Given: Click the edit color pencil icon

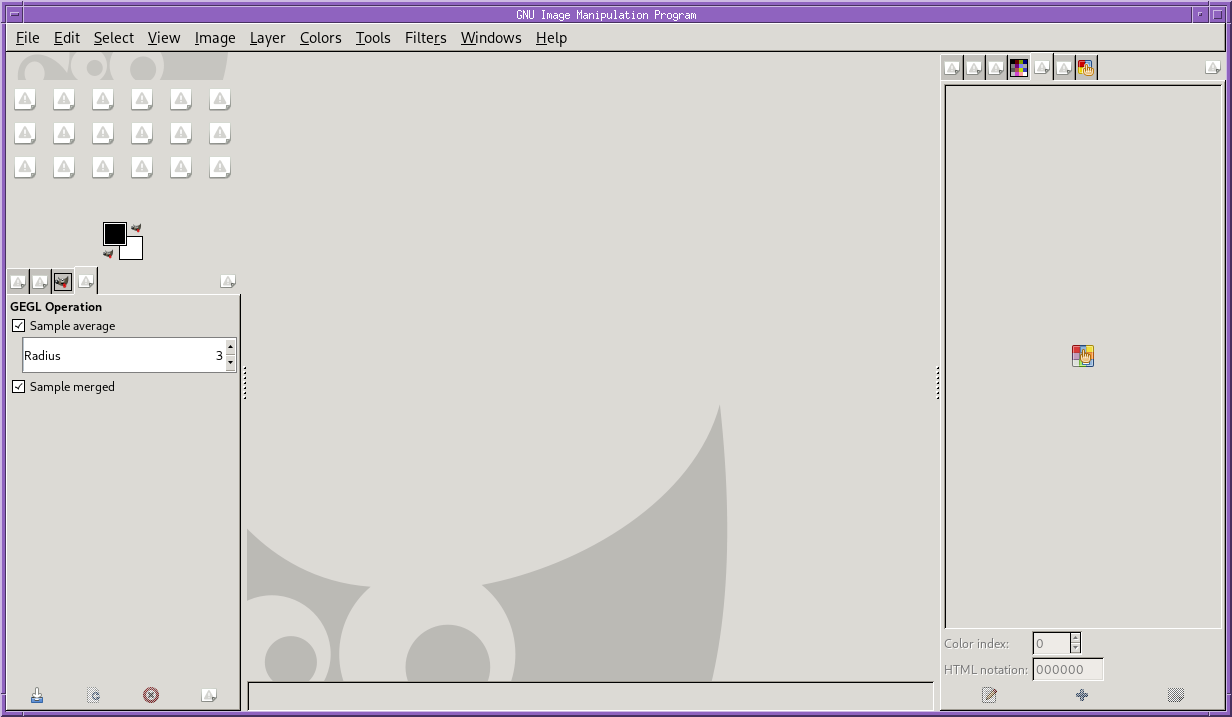Looking at the screenshot, I should click(989, 695).
